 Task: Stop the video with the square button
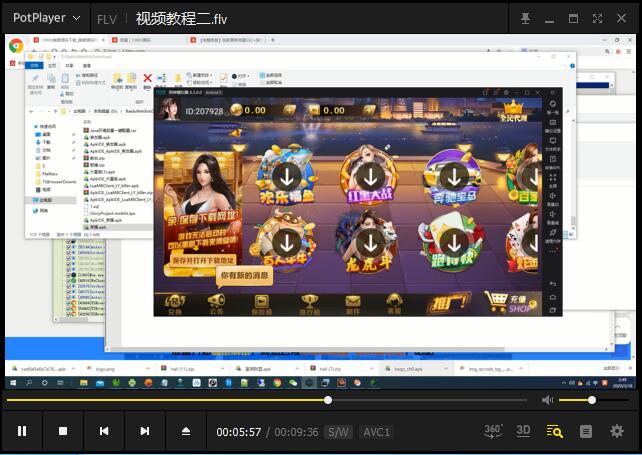pos(63,431)
